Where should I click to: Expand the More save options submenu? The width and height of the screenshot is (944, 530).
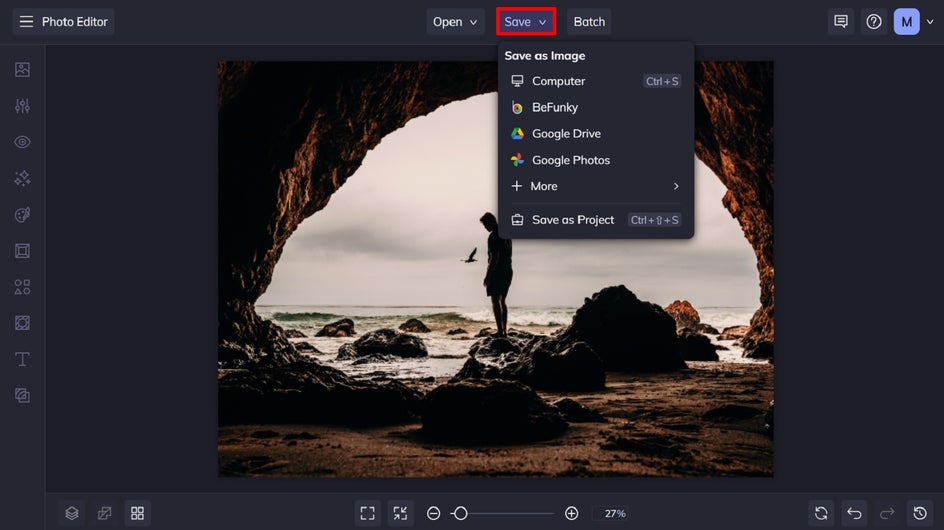coord(595,186)
